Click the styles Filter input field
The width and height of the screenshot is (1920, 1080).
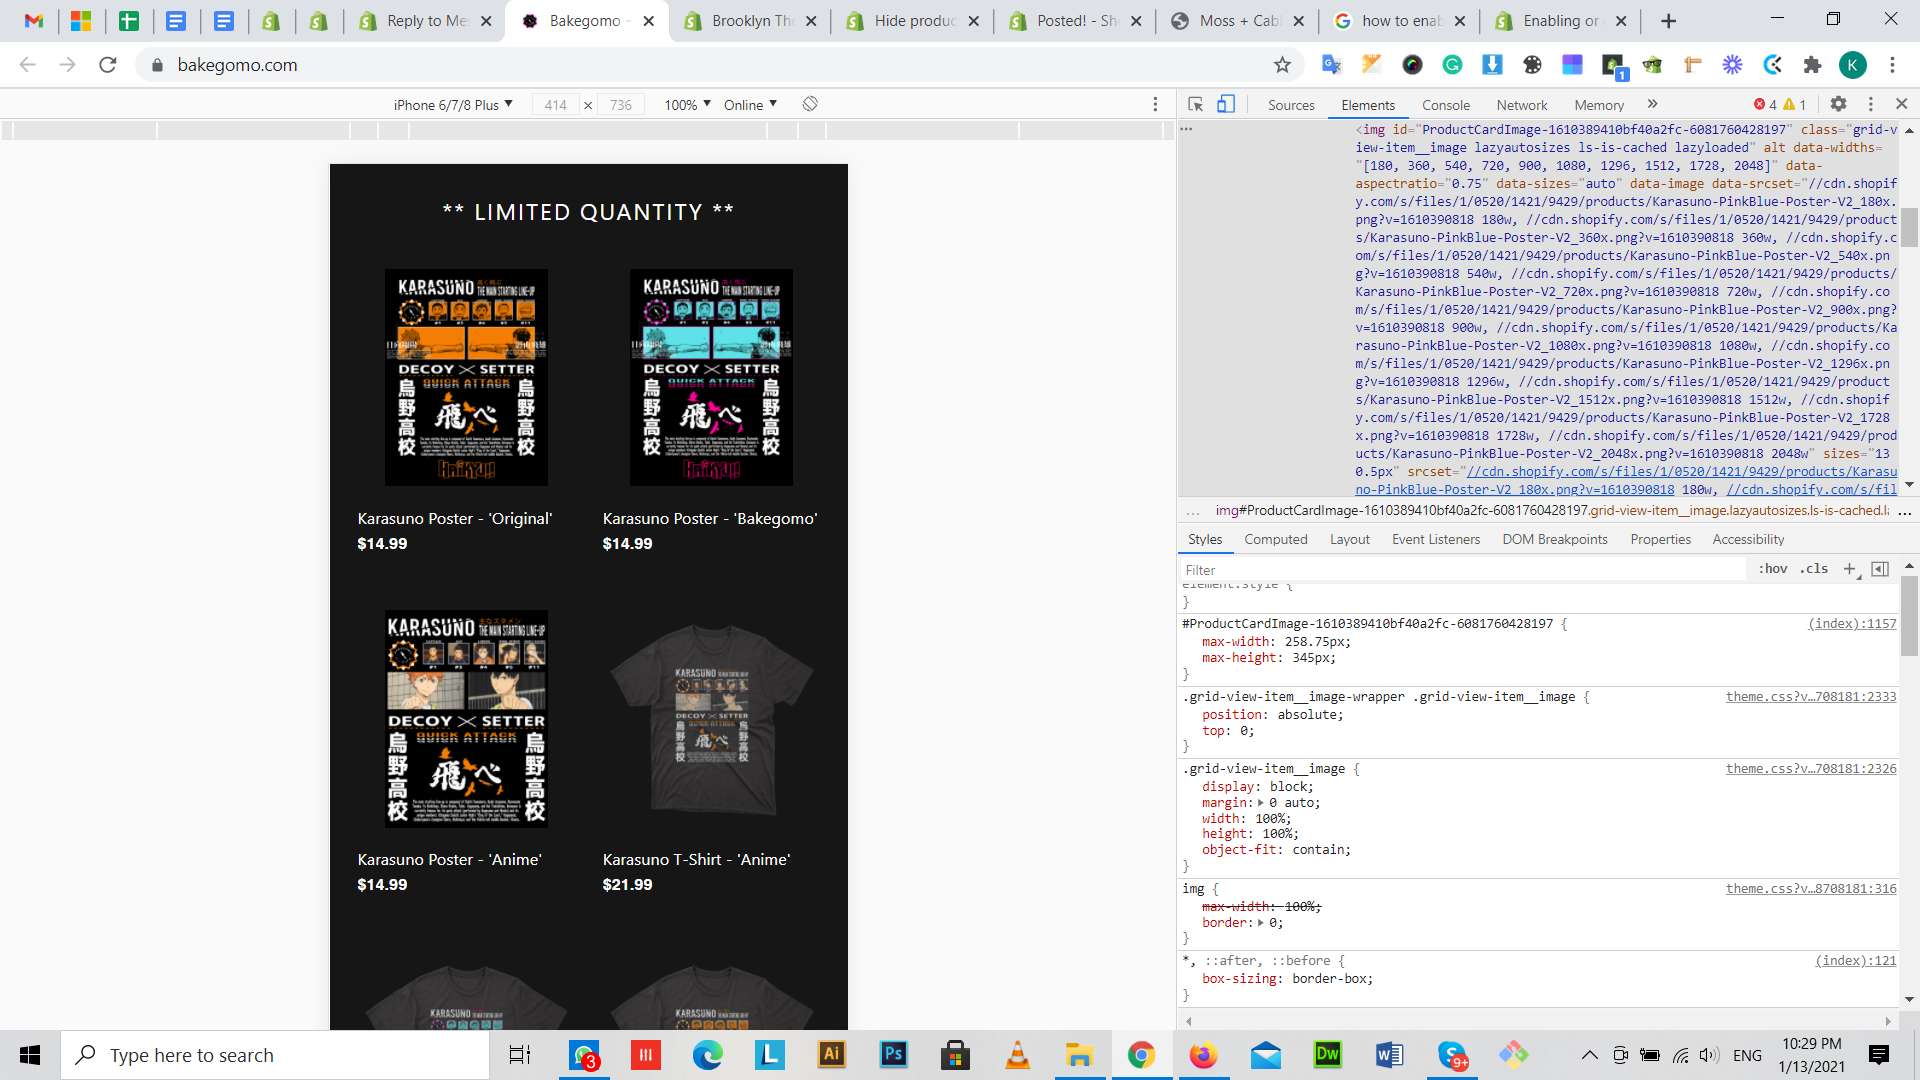click(x=1460, y=570)
